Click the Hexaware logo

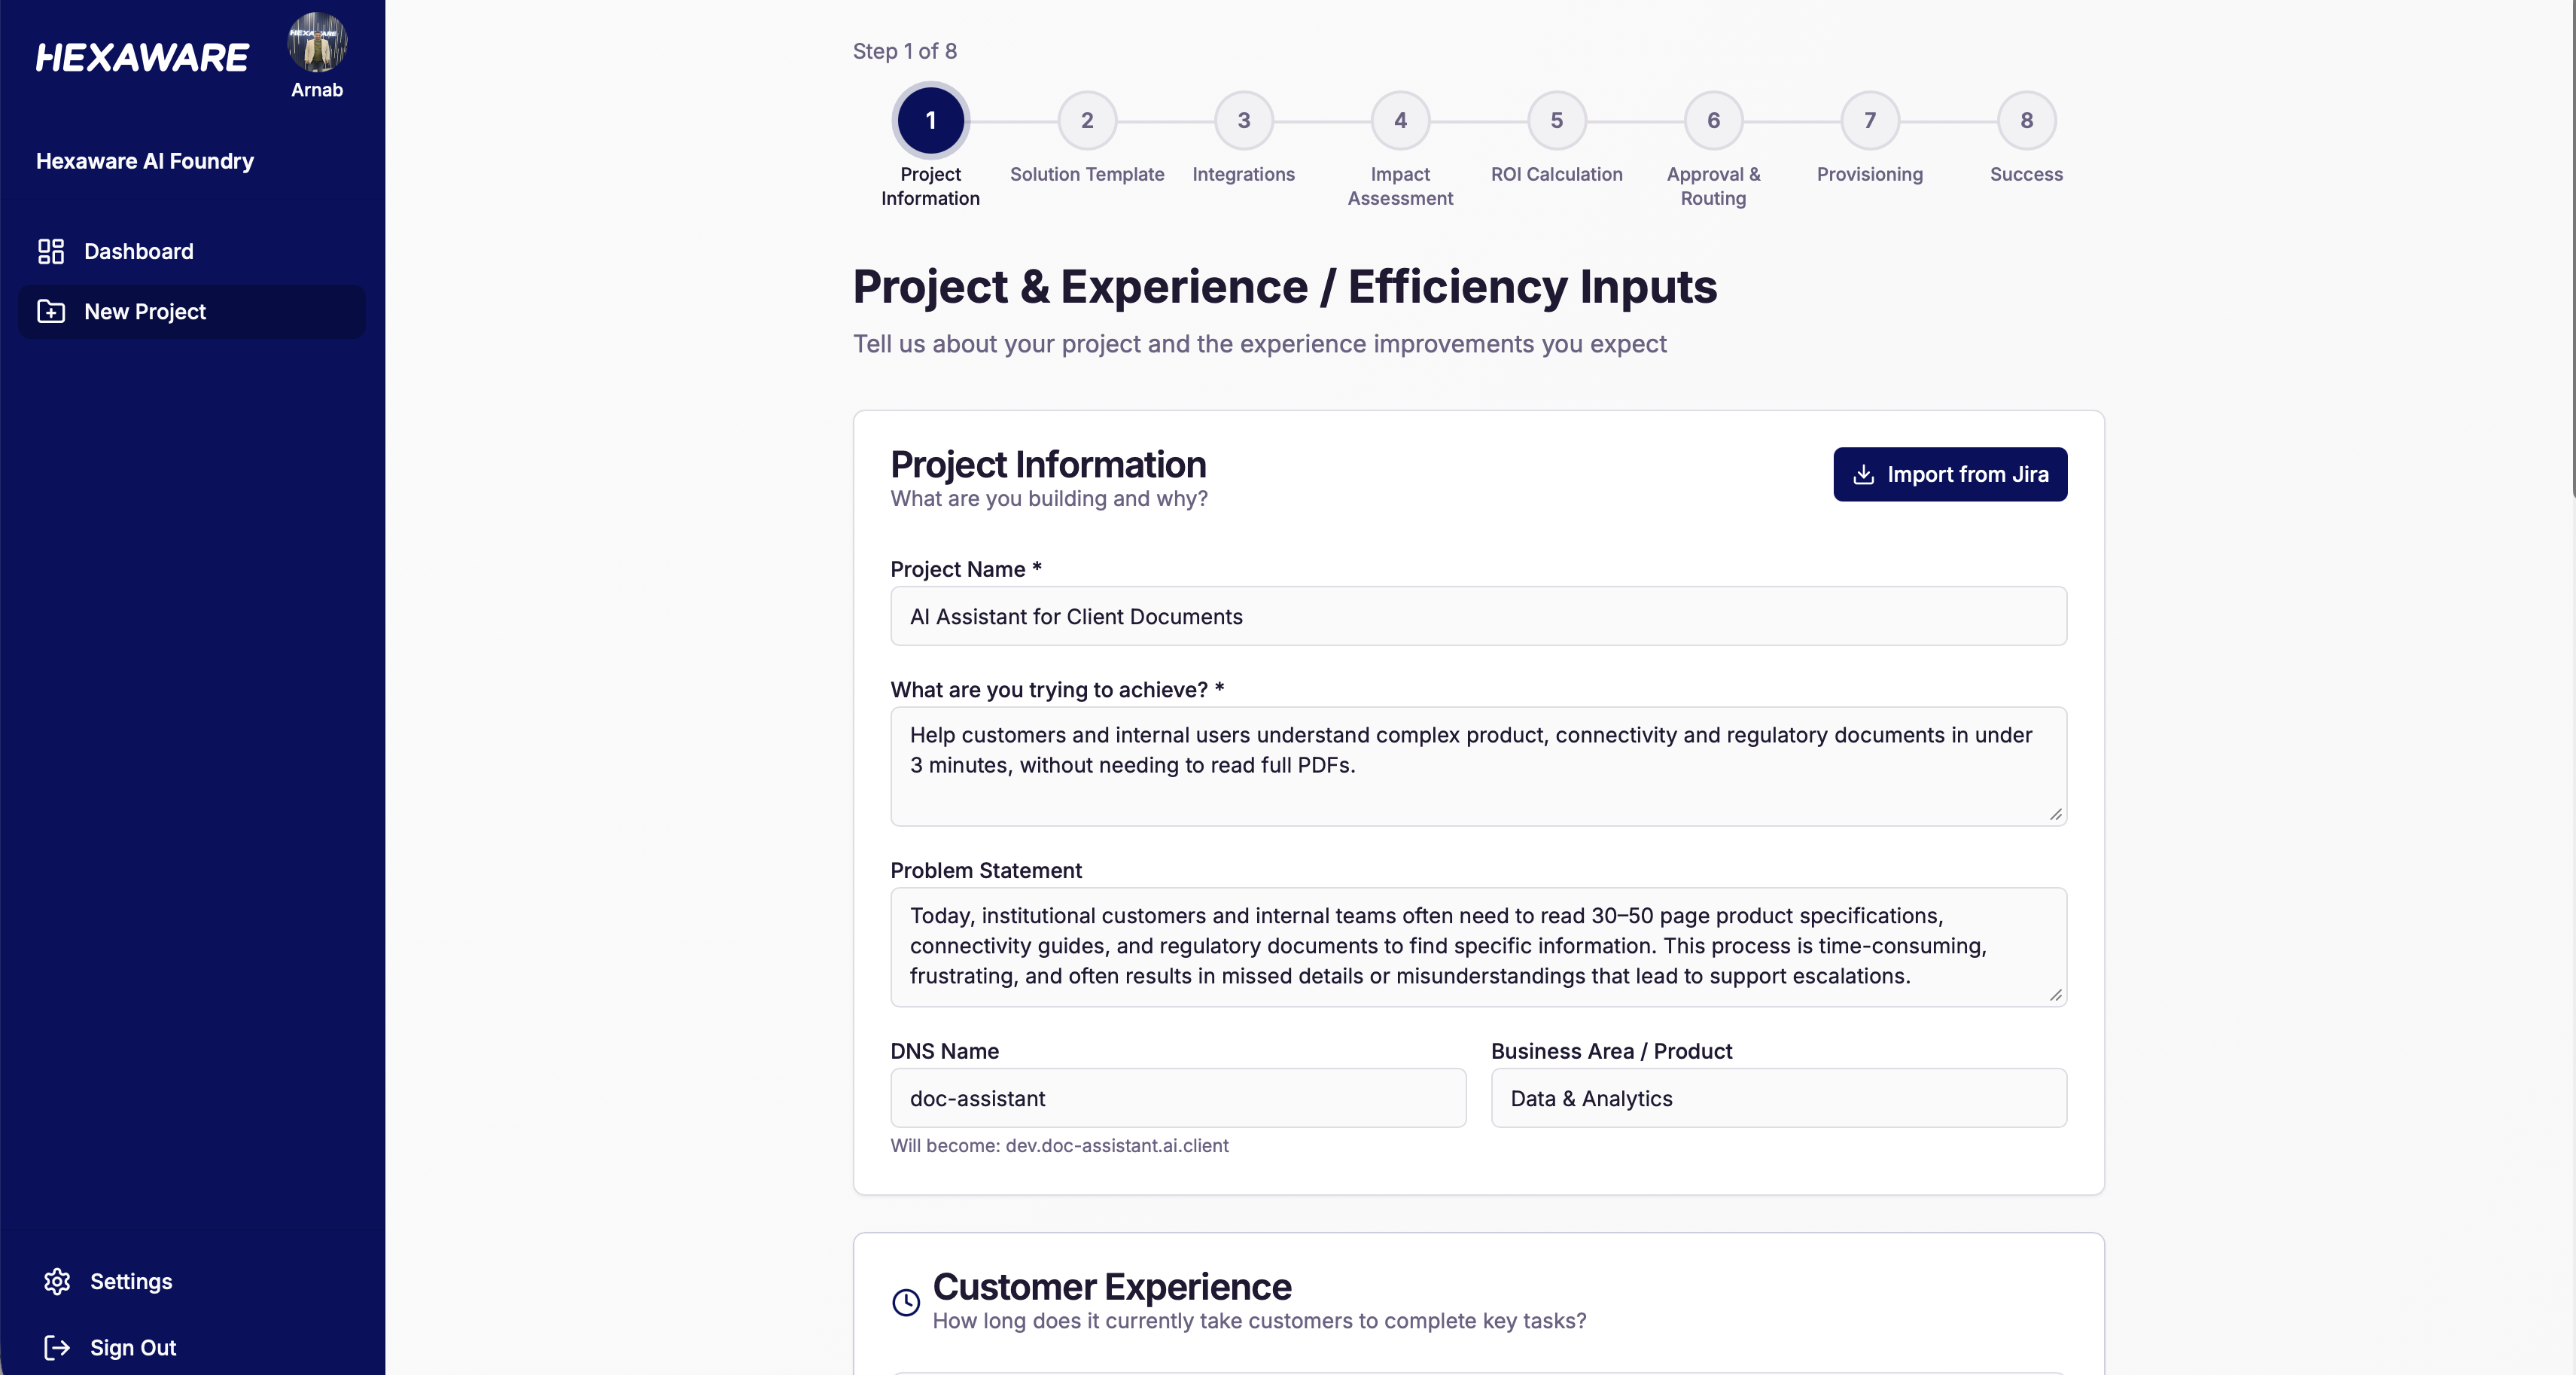coord(142,58)
